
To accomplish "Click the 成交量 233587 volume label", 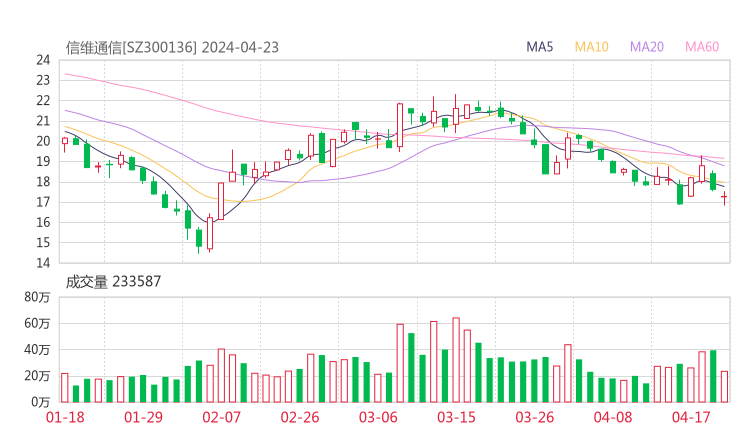I will point(113,282).
